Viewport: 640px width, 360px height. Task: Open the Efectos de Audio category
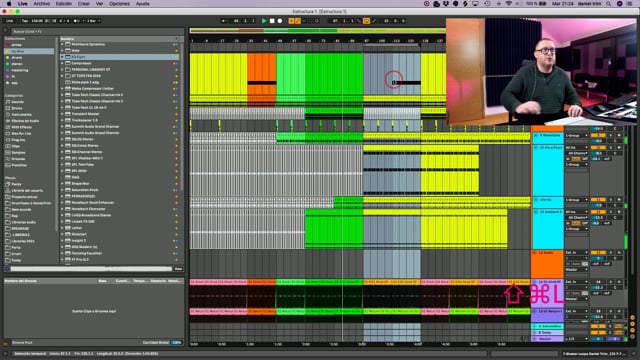[25, 121]
